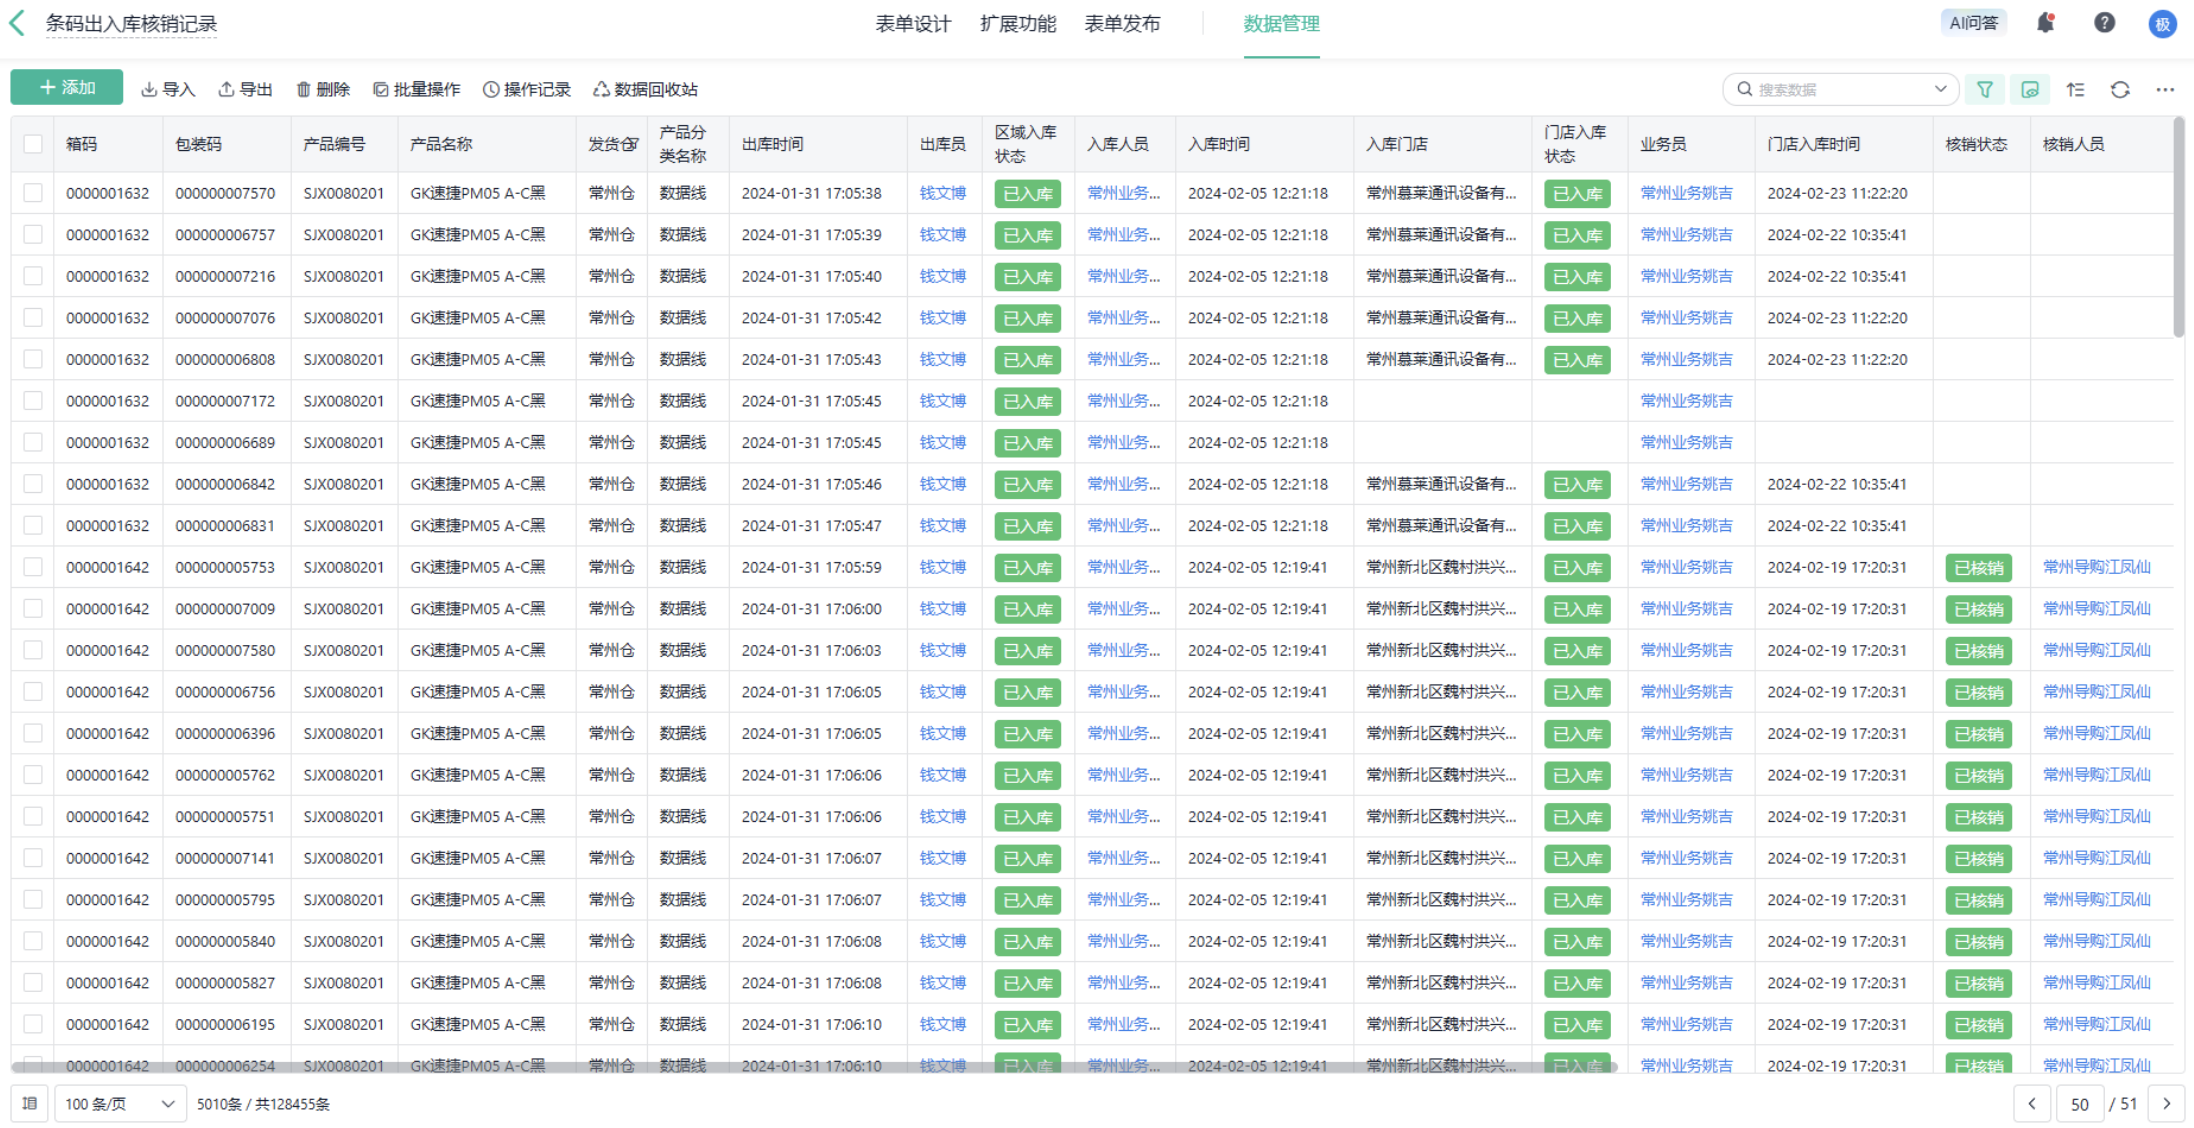Open the filter funnel icon

1984,89
